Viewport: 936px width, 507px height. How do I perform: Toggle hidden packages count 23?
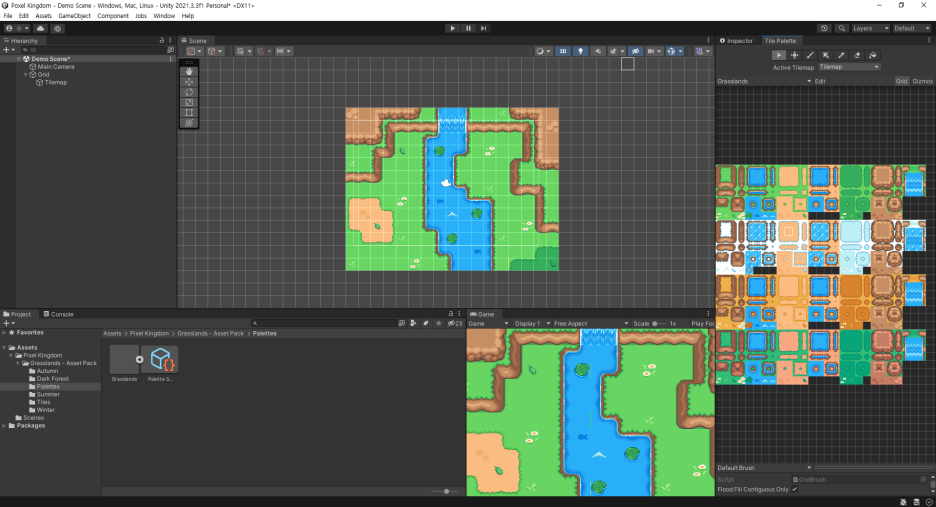click(455, 323)
